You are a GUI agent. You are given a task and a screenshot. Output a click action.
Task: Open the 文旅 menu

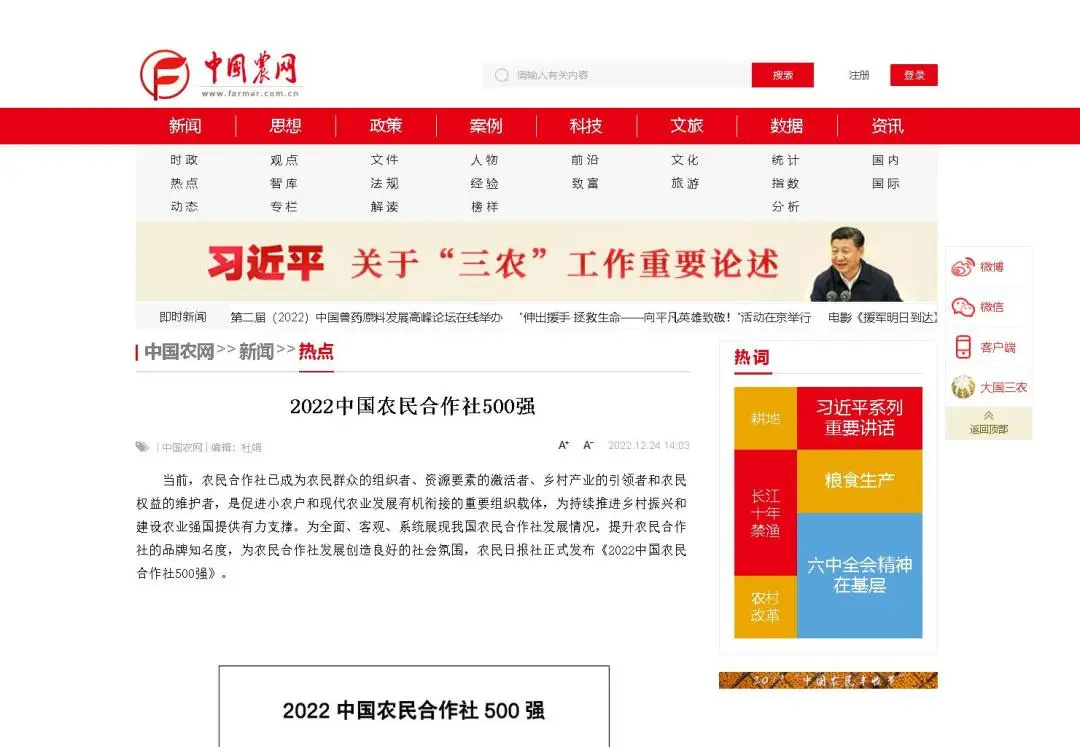coord(687,126)
